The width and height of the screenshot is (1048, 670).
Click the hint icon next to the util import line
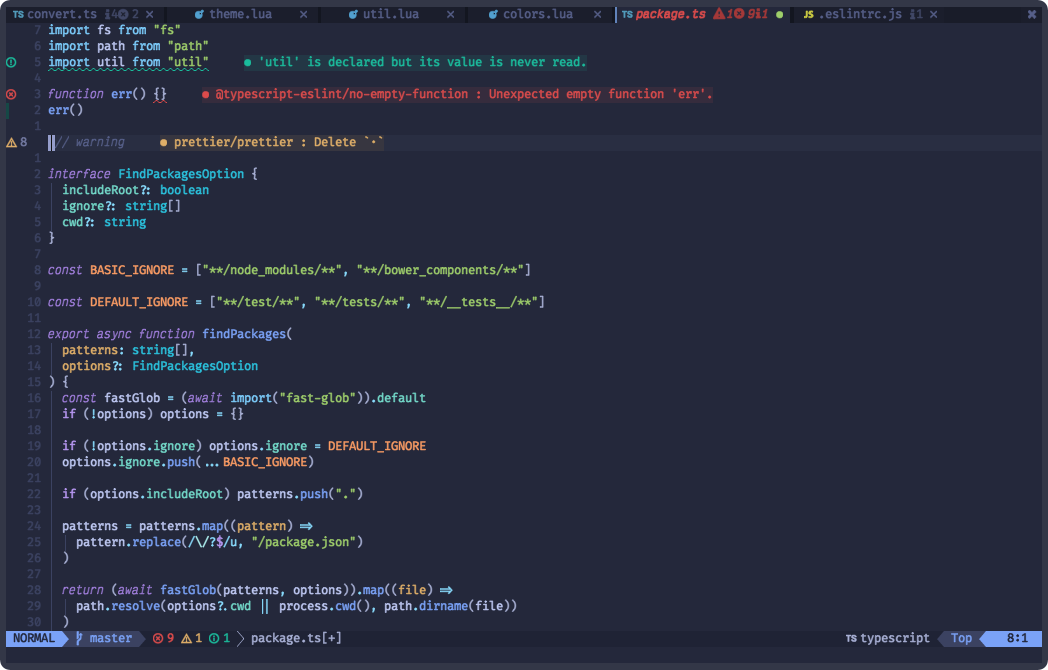[x=10, y=61]
